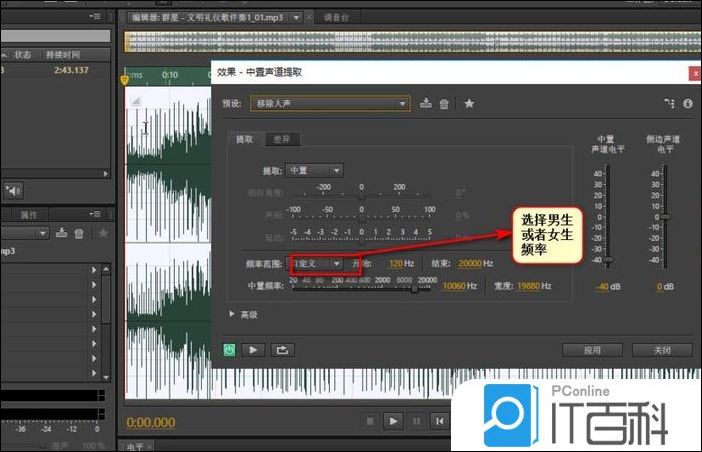Delete the preset using trash icon
Screen dimensions: 702x452
pyautogui.click(x=444, y=103)
